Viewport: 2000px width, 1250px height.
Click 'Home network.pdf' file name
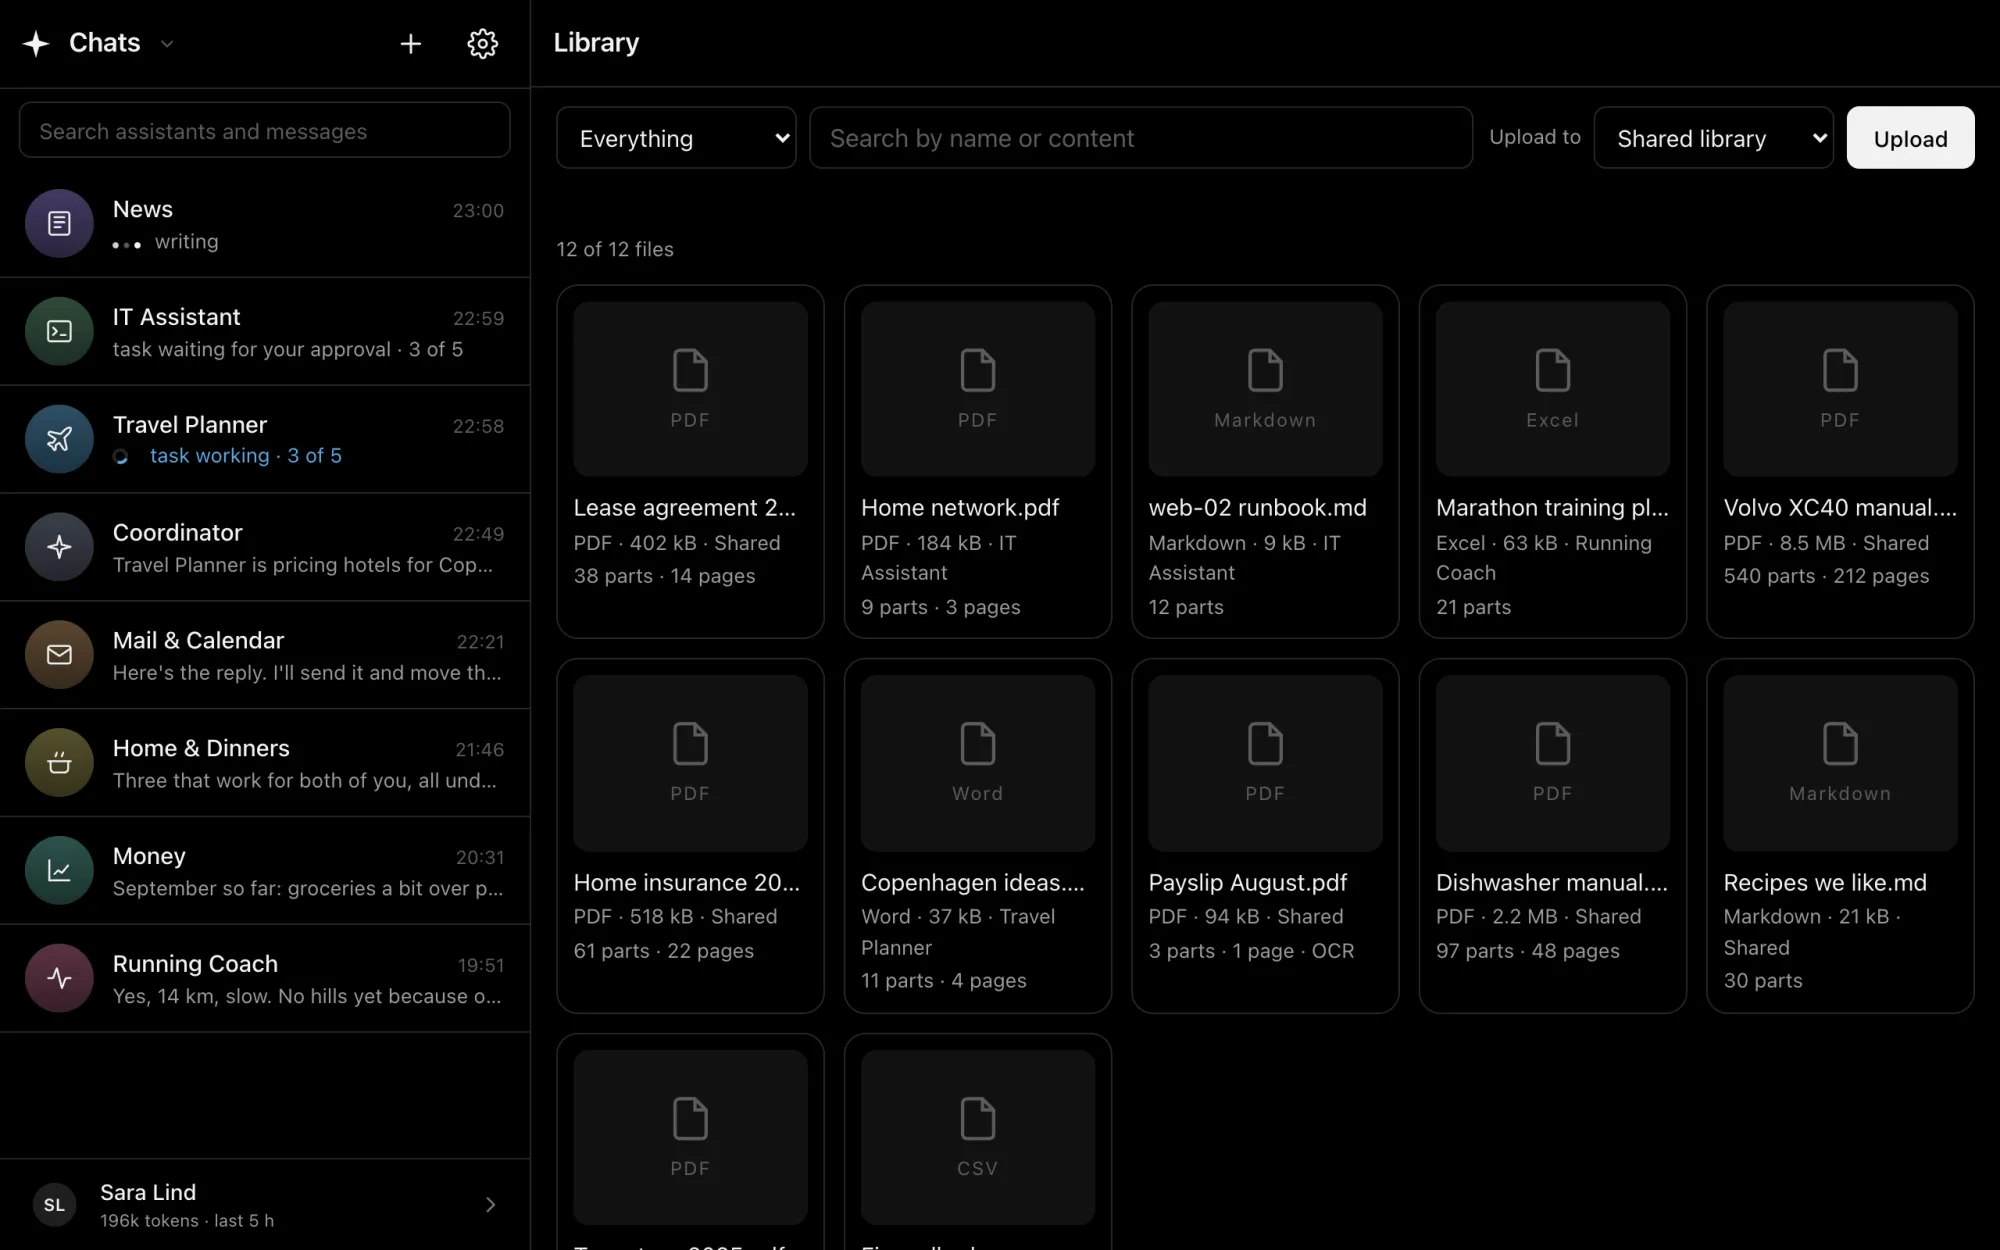point(960,508)
